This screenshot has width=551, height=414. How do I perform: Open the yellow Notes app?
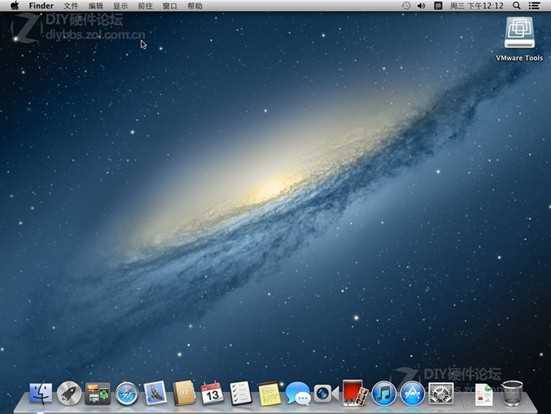pos(269,394)
